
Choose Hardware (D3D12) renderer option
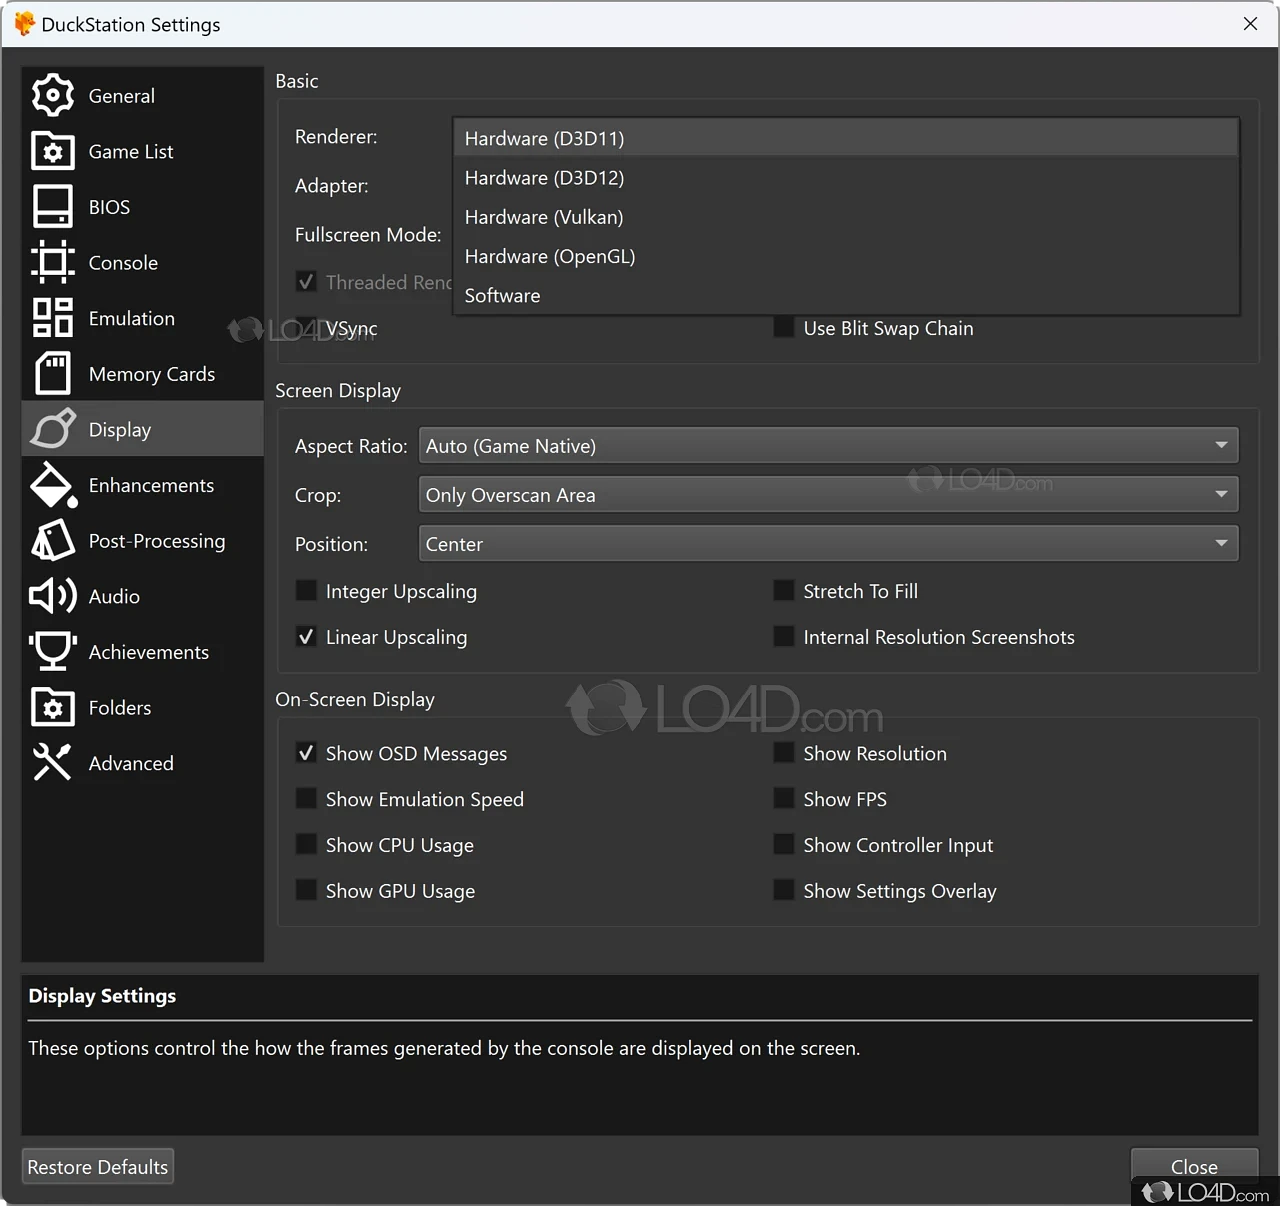point(846,178)
